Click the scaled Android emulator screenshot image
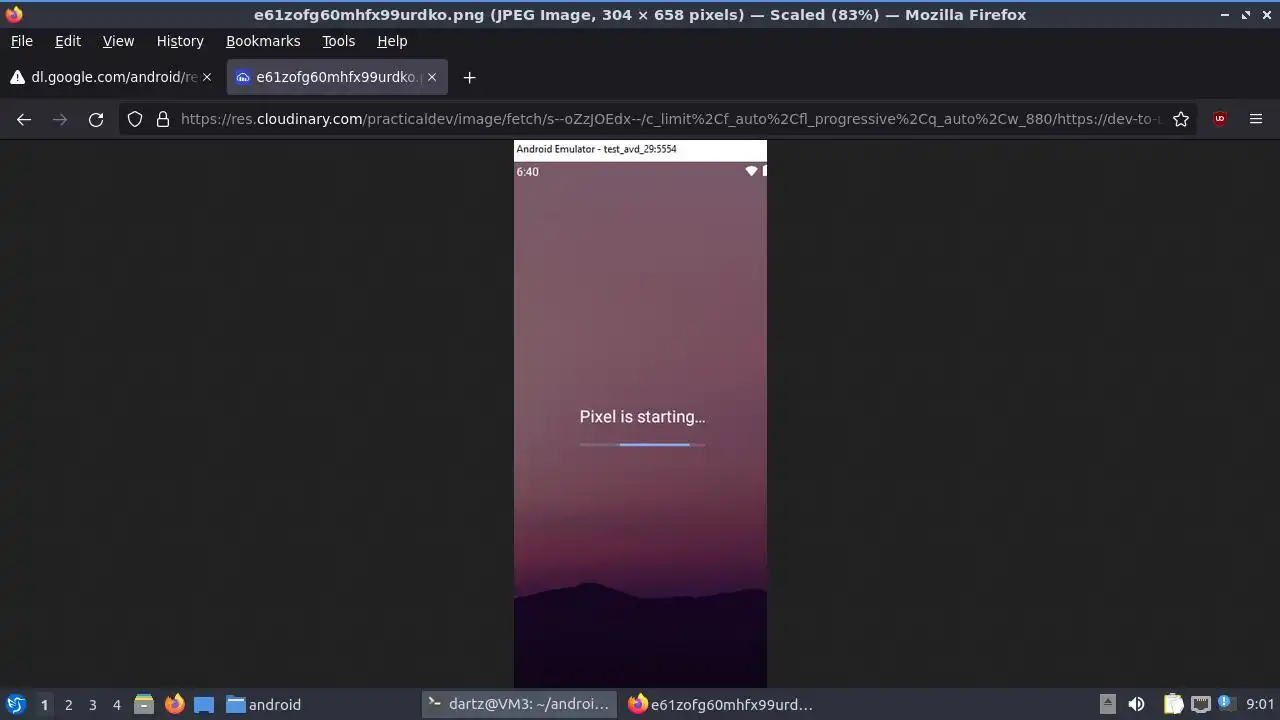The height and width of the screenshot is (720, 1280). pos(640,414)
